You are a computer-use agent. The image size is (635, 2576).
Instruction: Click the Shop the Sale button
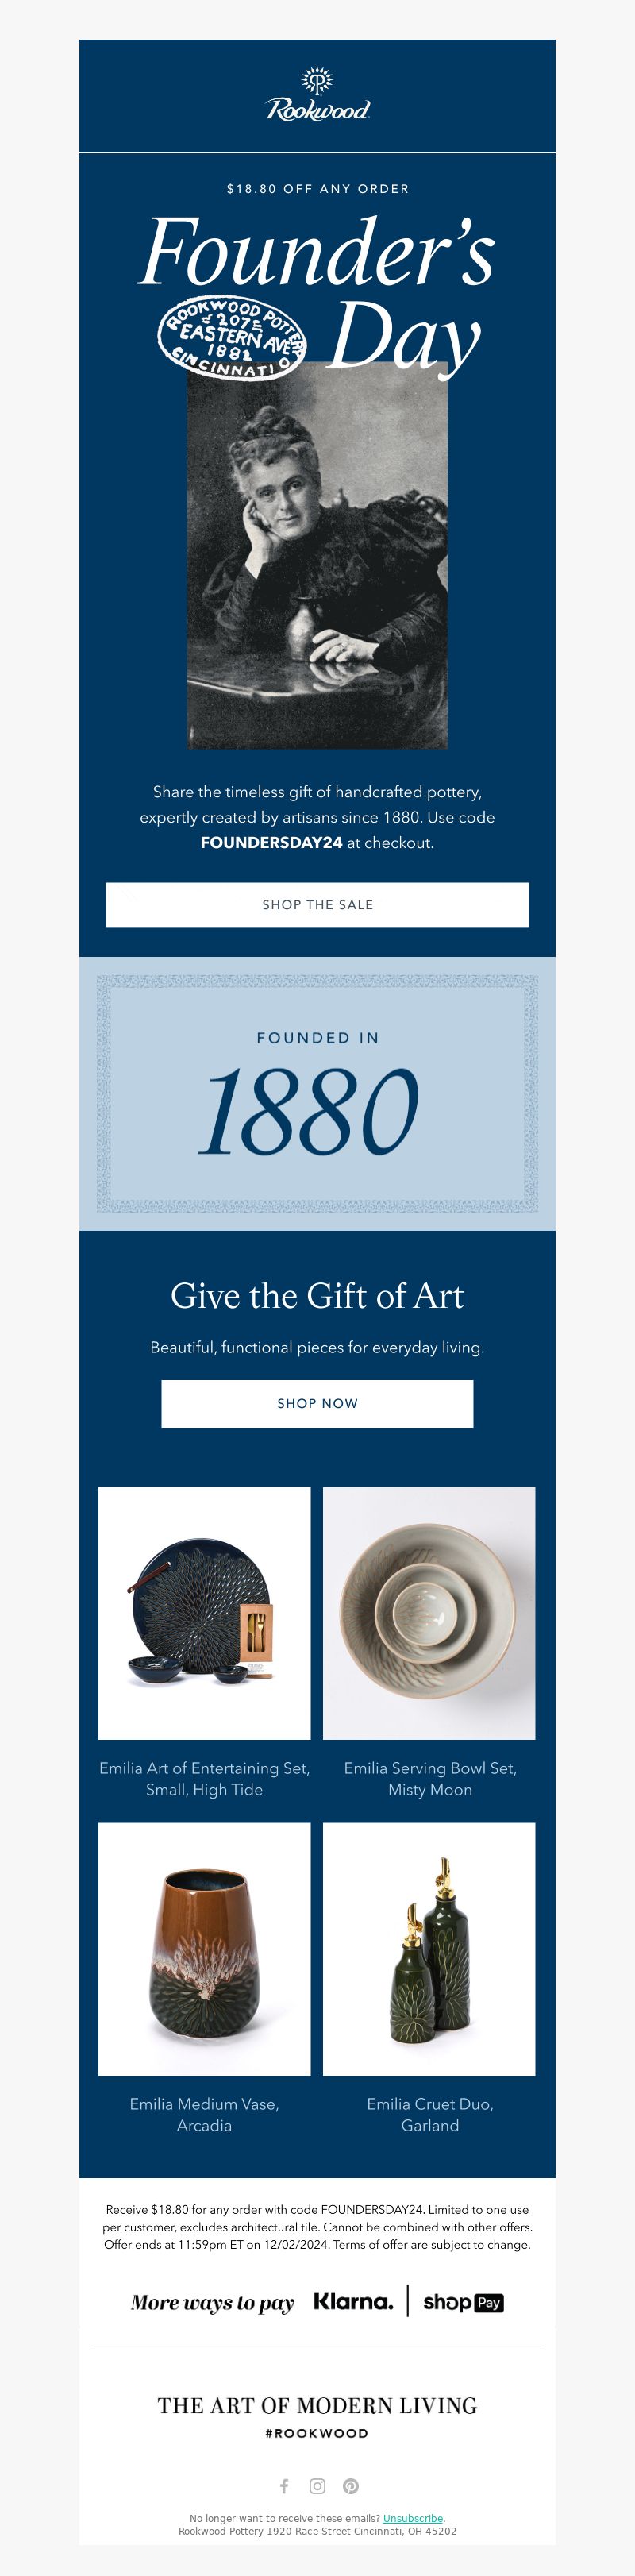point(317,904)
